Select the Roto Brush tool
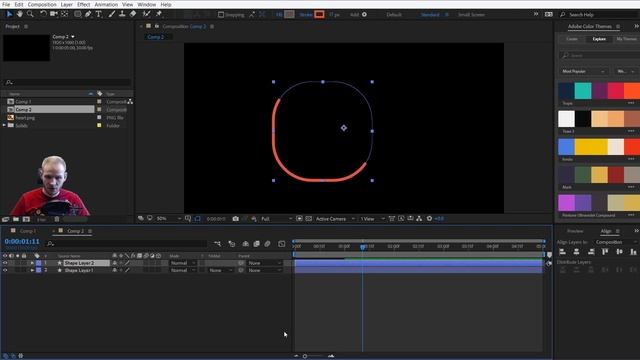This screenshot has height=360, width=640. tap(147, 14)
